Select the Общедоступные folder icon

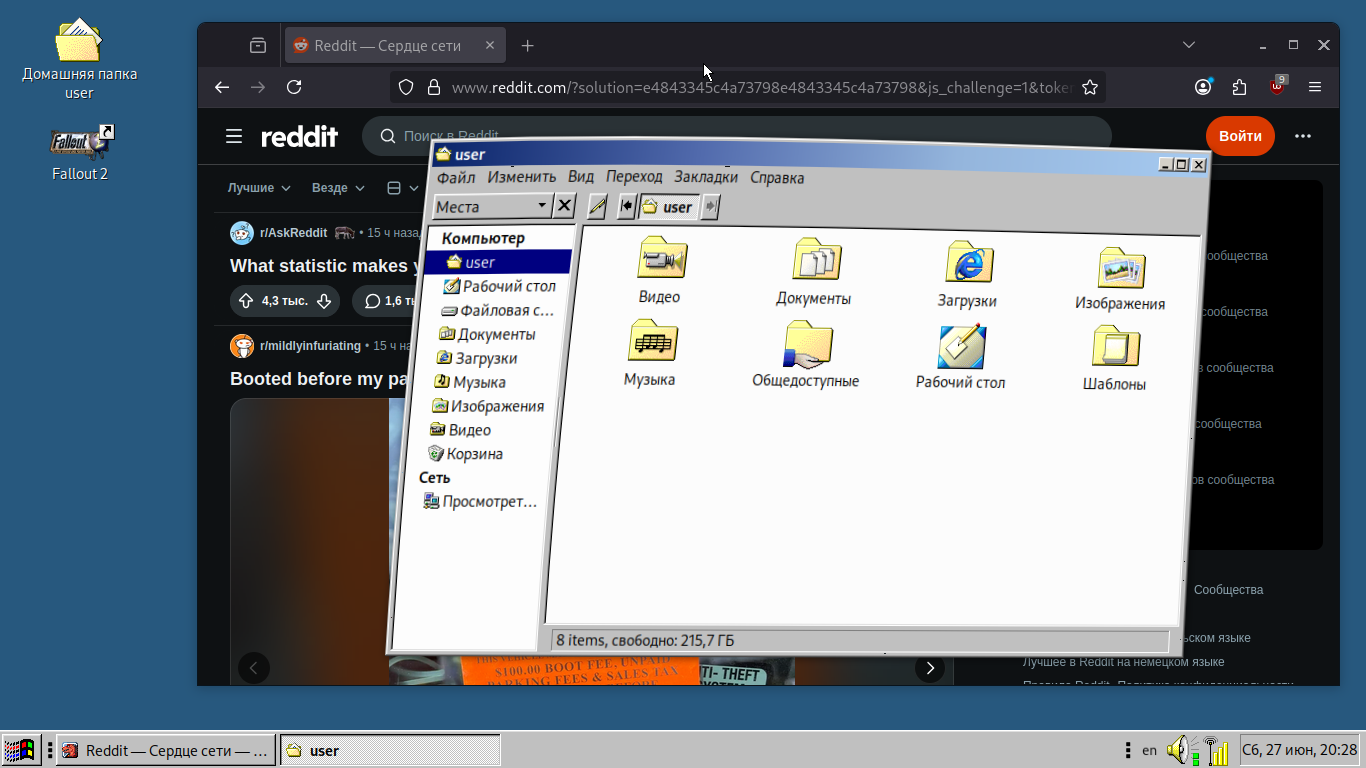[806, 354]
